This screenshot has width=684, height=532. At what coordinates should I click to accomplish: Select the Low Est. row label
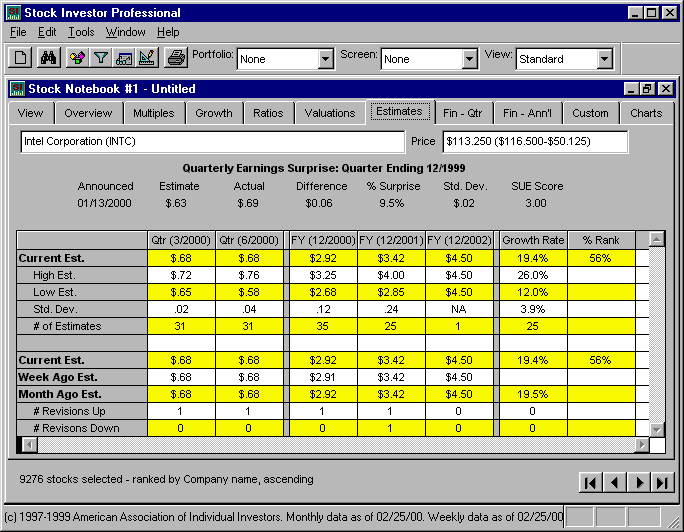click(82, 292)
